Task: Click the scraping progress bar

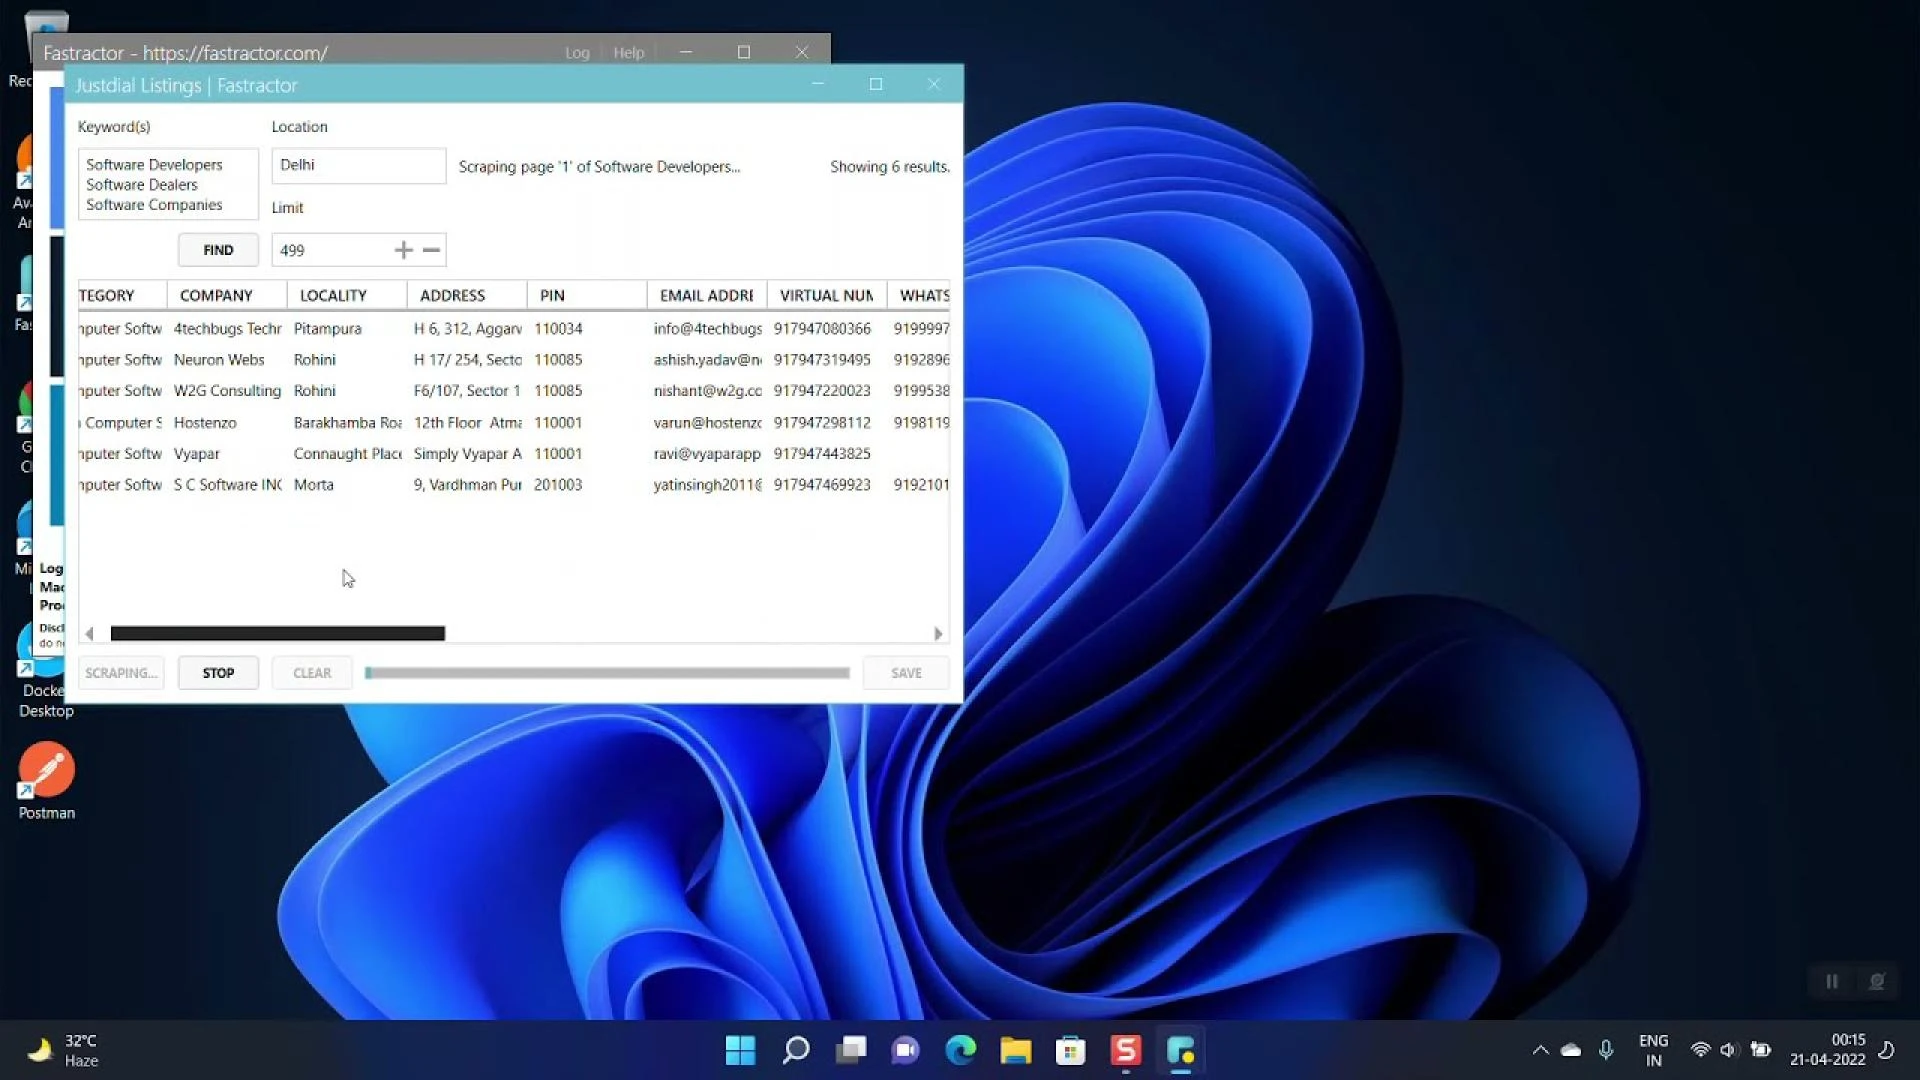Action: click(607, 673)
